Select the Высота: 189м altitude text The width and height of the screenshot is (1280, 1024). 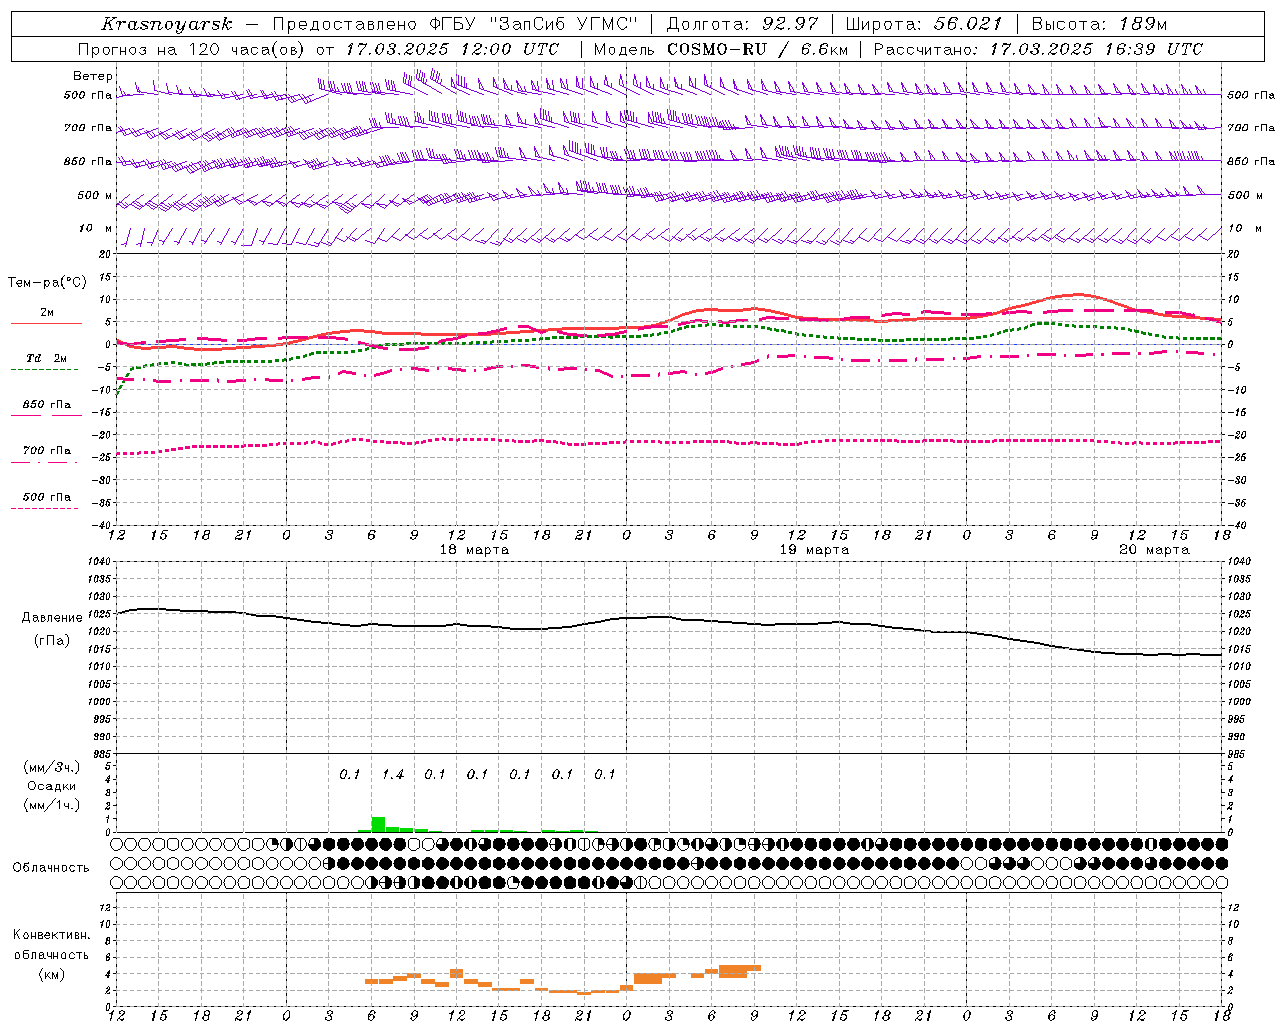[1099, 24]
